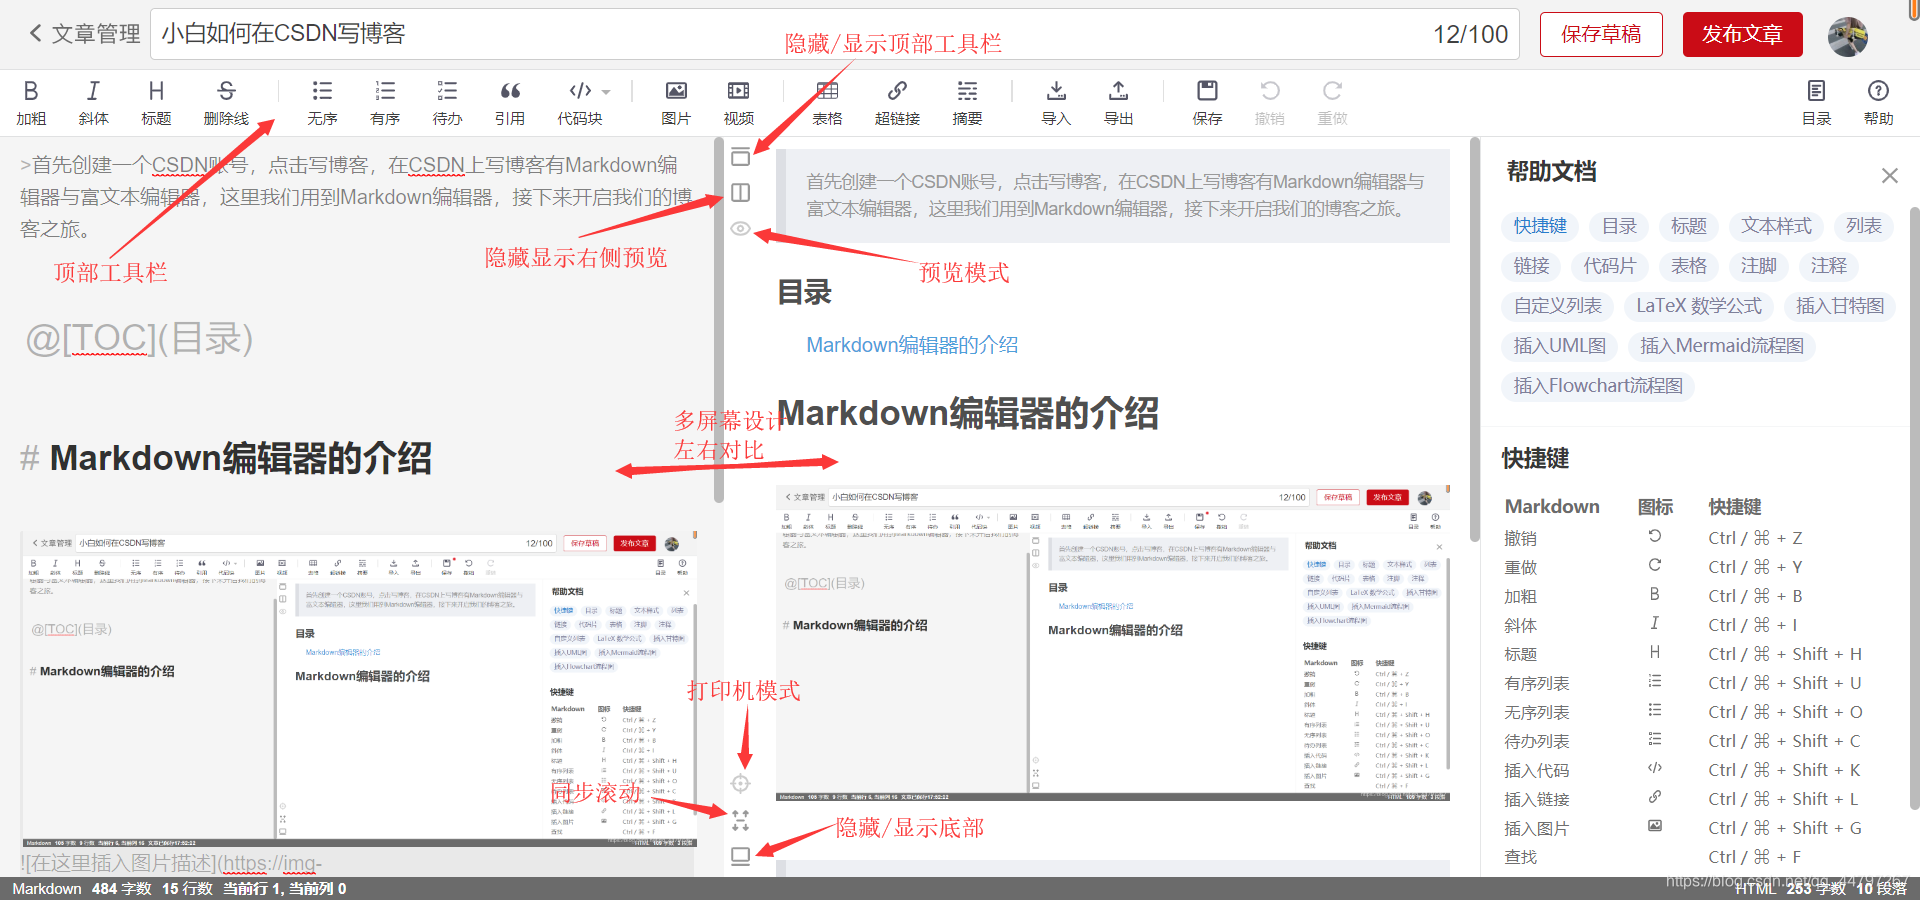Select the 快捷键 help tab
Image resolution: width=1920 pixels, height=900 pixels.
coord(1540,226)
